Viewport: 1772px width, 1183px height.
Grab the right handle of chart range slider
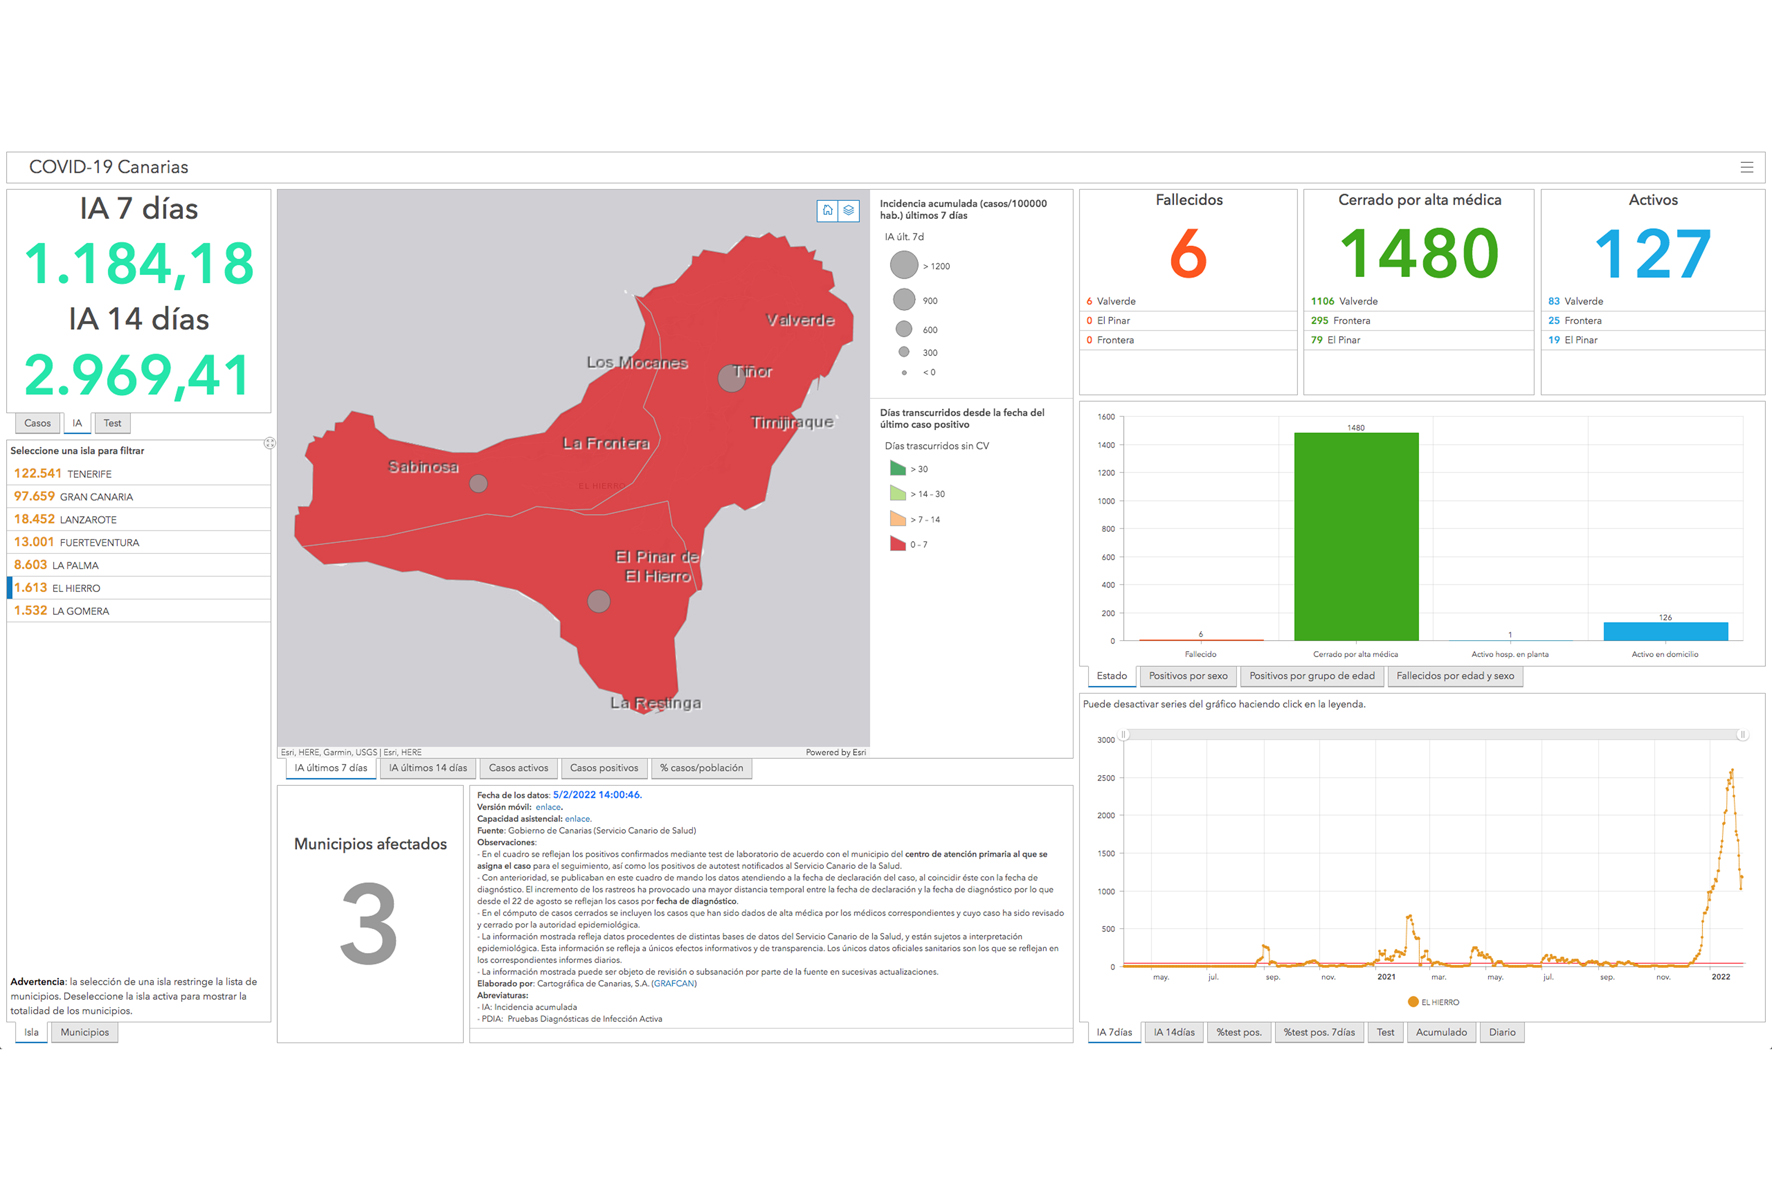tap(1742, 735)
